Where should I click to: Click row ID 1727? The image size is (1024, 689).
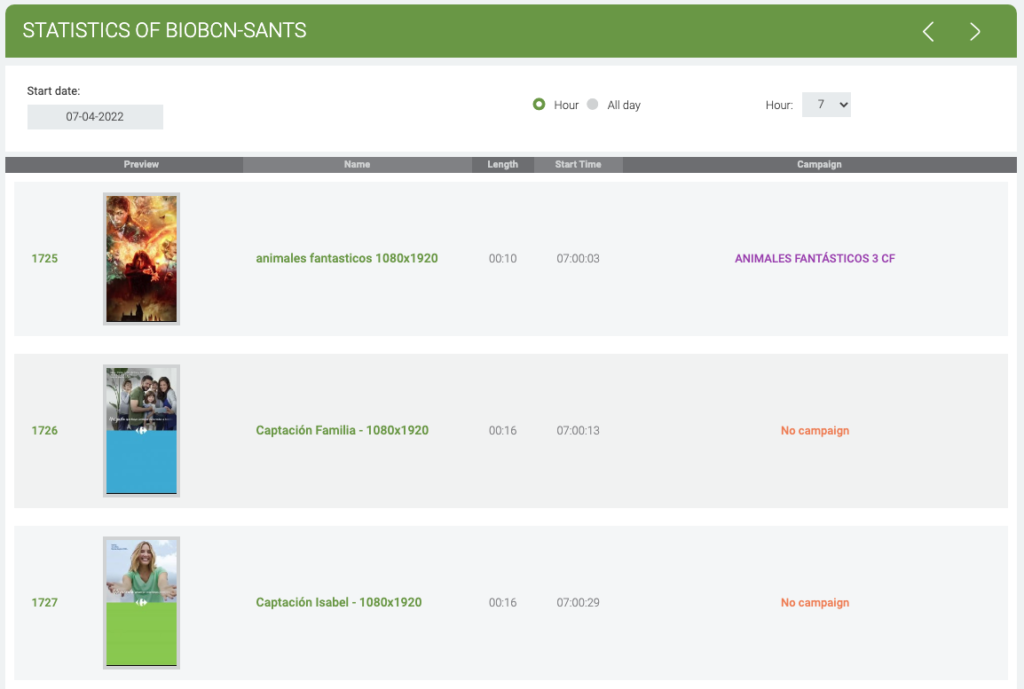click(x=45, y=603)
